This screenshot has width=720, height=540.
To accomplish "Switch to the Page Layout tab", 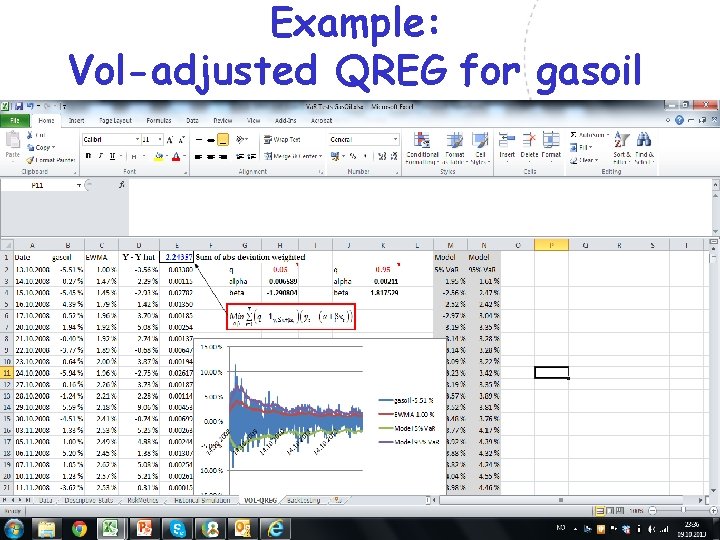I will point(115,120).
